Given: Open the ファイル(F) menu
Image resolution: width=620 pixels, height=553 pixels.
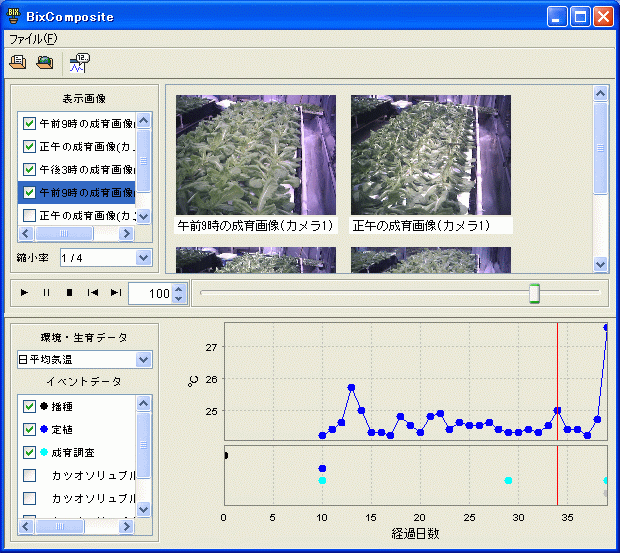Looking at the screenshot, I should pos(33,39).
